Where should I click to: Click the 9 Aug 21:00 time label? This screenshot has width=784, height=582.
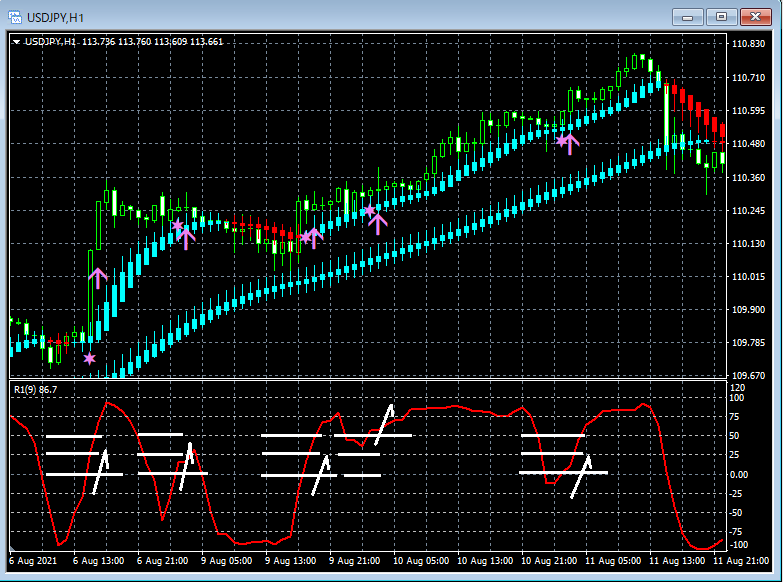pos(354,560)
